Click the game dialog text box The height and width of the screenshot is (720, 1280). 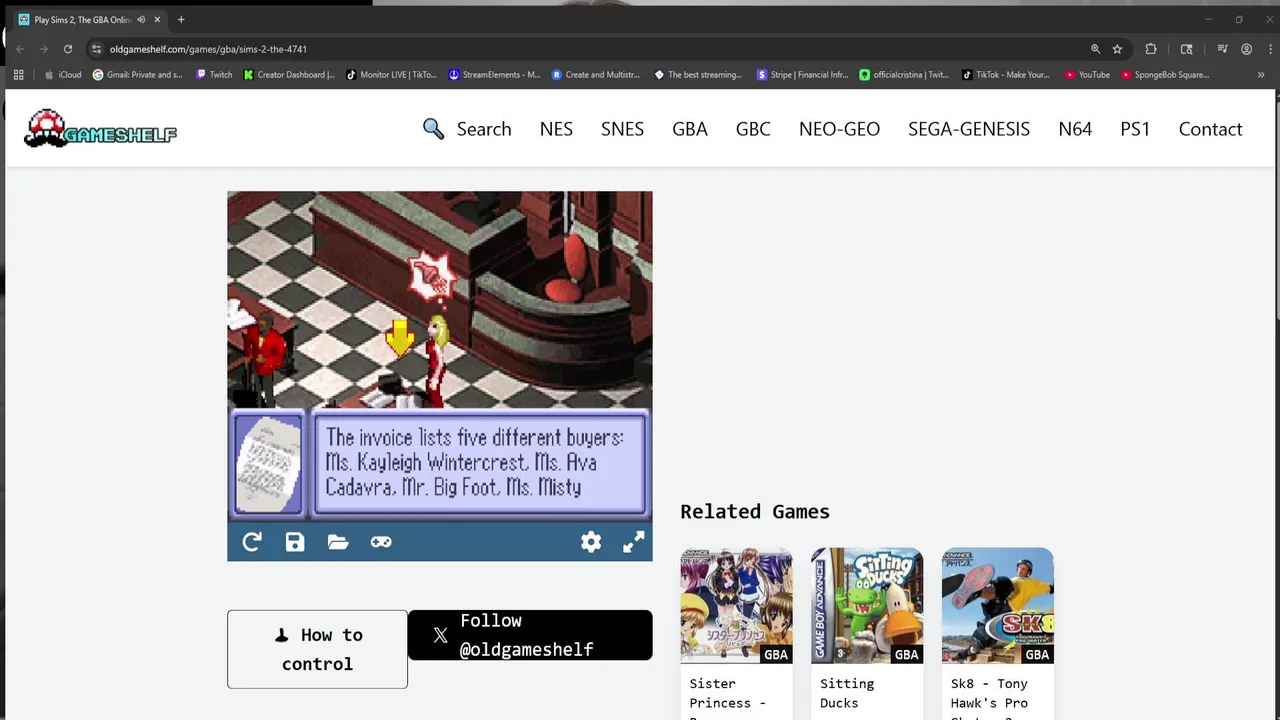pyautogui.click(x=480, y=463)
